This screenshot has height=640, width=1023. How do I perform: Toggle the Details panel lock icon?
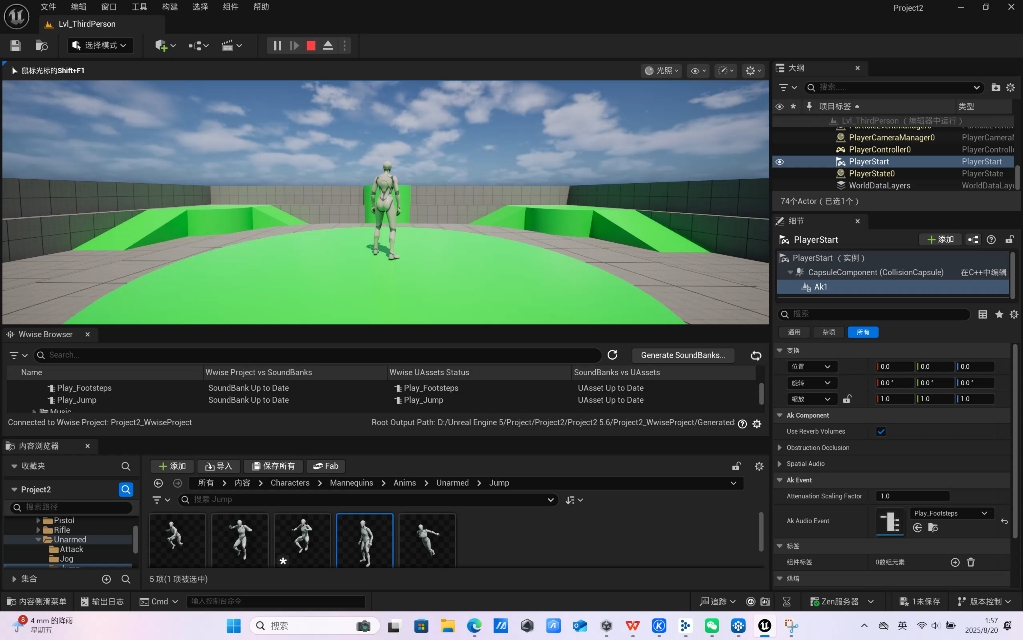coord(1009,239)
